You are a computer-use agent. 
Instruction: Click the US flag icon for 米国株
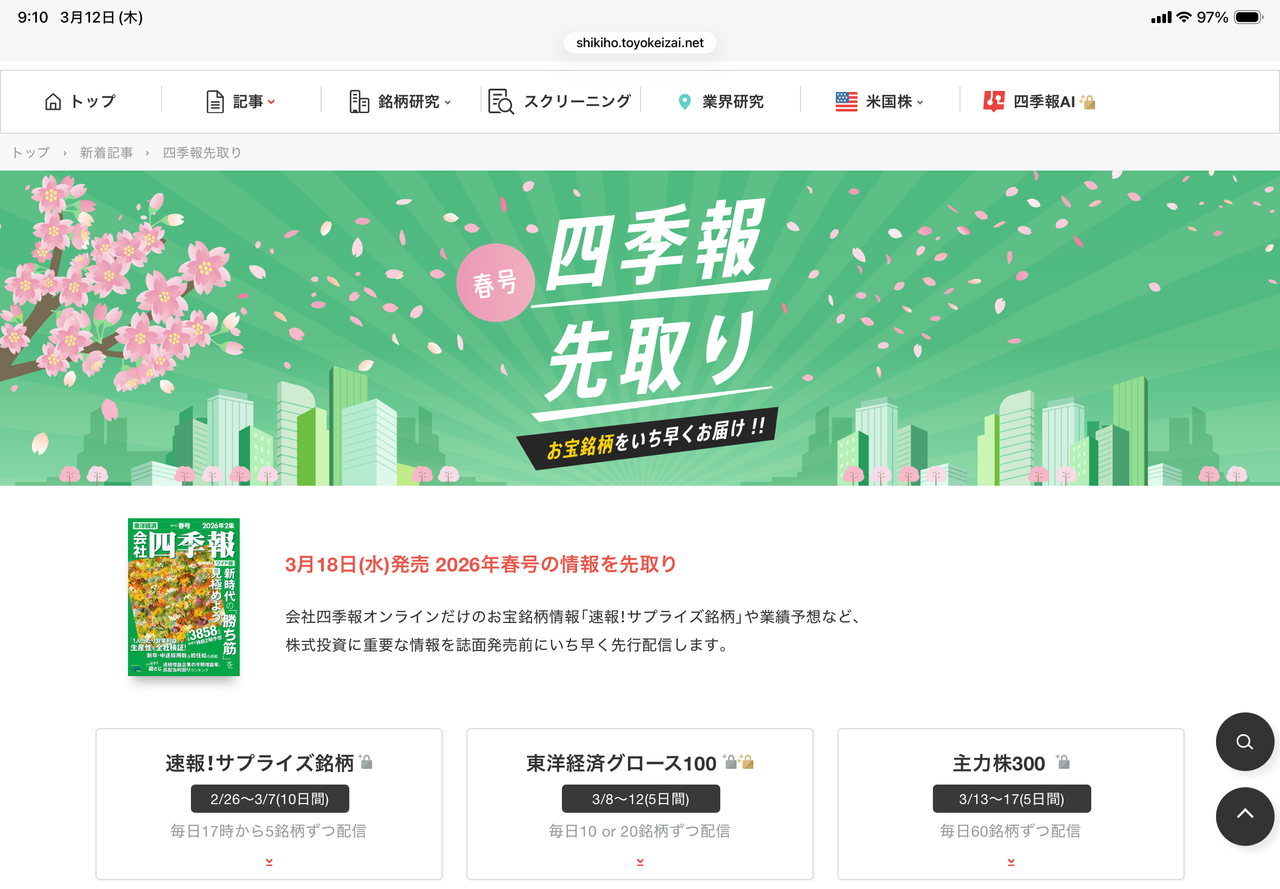pos(846,101)
